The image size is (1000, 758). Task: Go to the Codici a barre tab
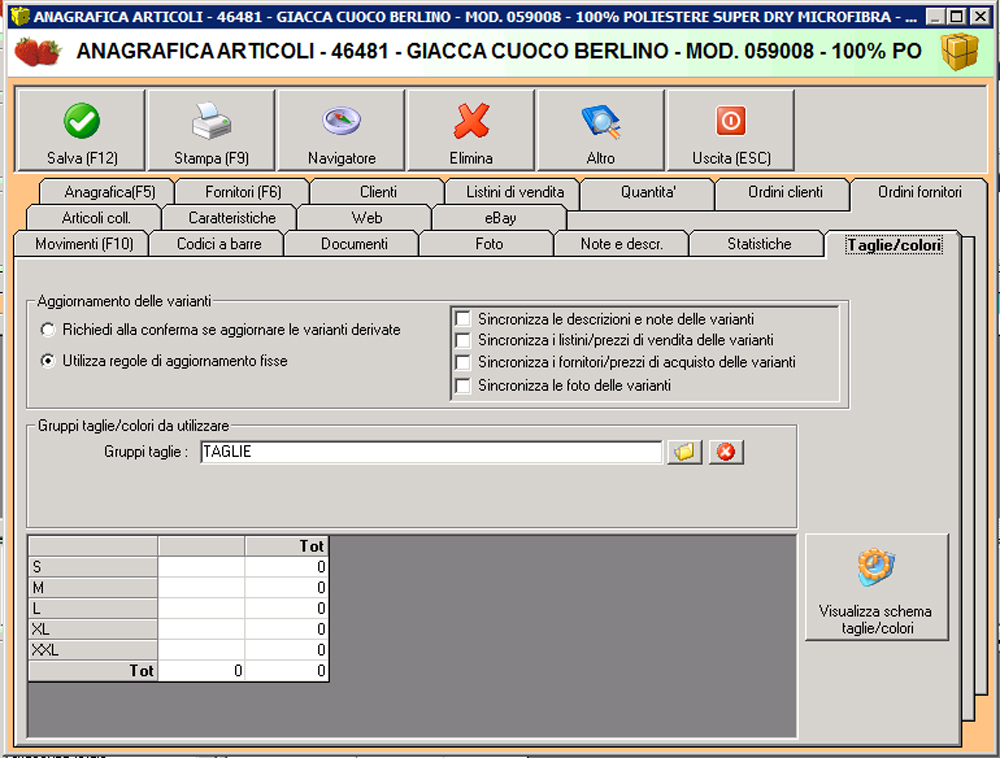click(216, 244)
